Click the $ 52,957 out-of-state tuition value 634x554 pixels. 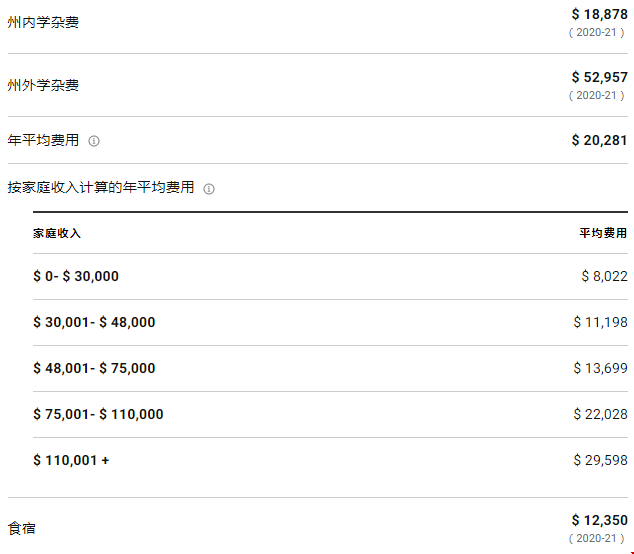[x=599, y=77]
